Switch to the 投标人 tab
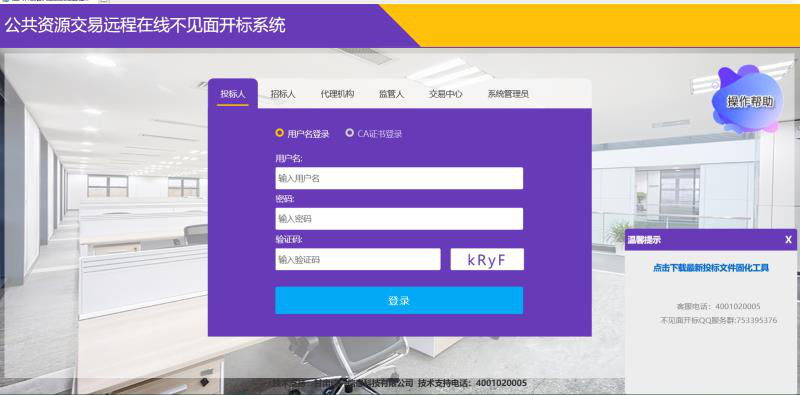800x395 pixels. click(233, 94)
